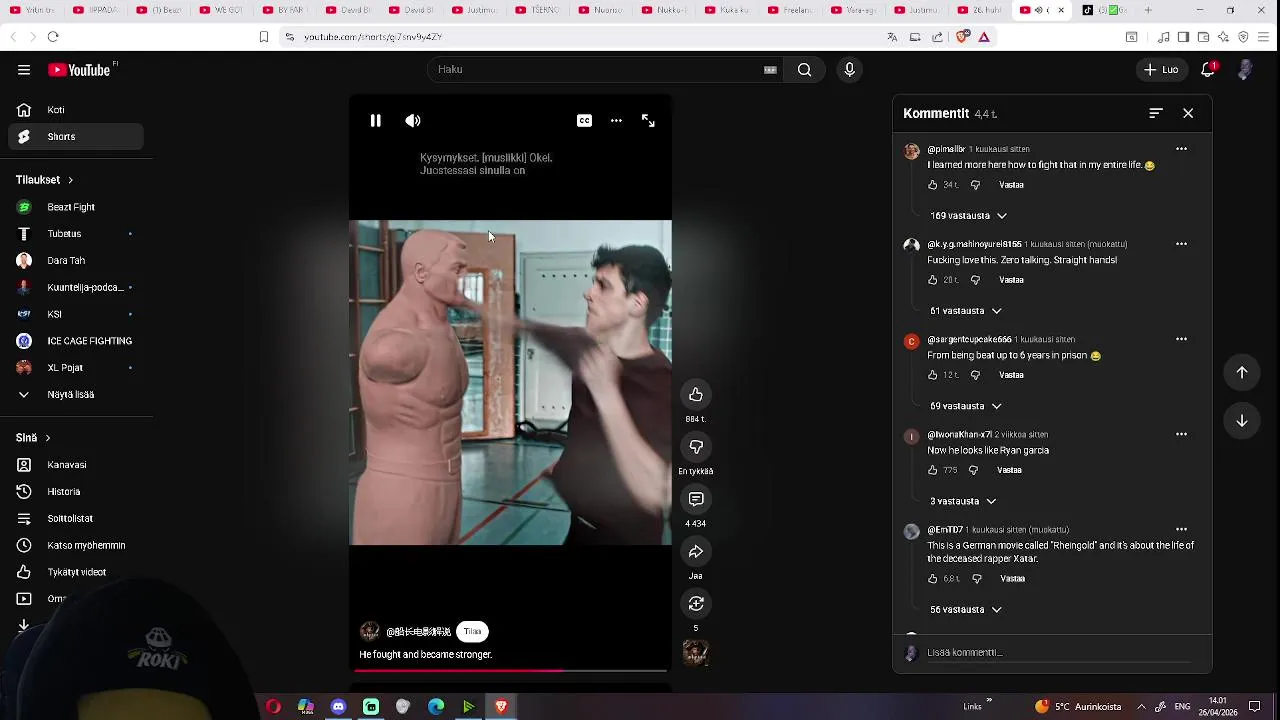The image size is (1280, 720).
Task: Like the @k.y.g.mahinoyurei8155 comment
Action: [933, 280]
